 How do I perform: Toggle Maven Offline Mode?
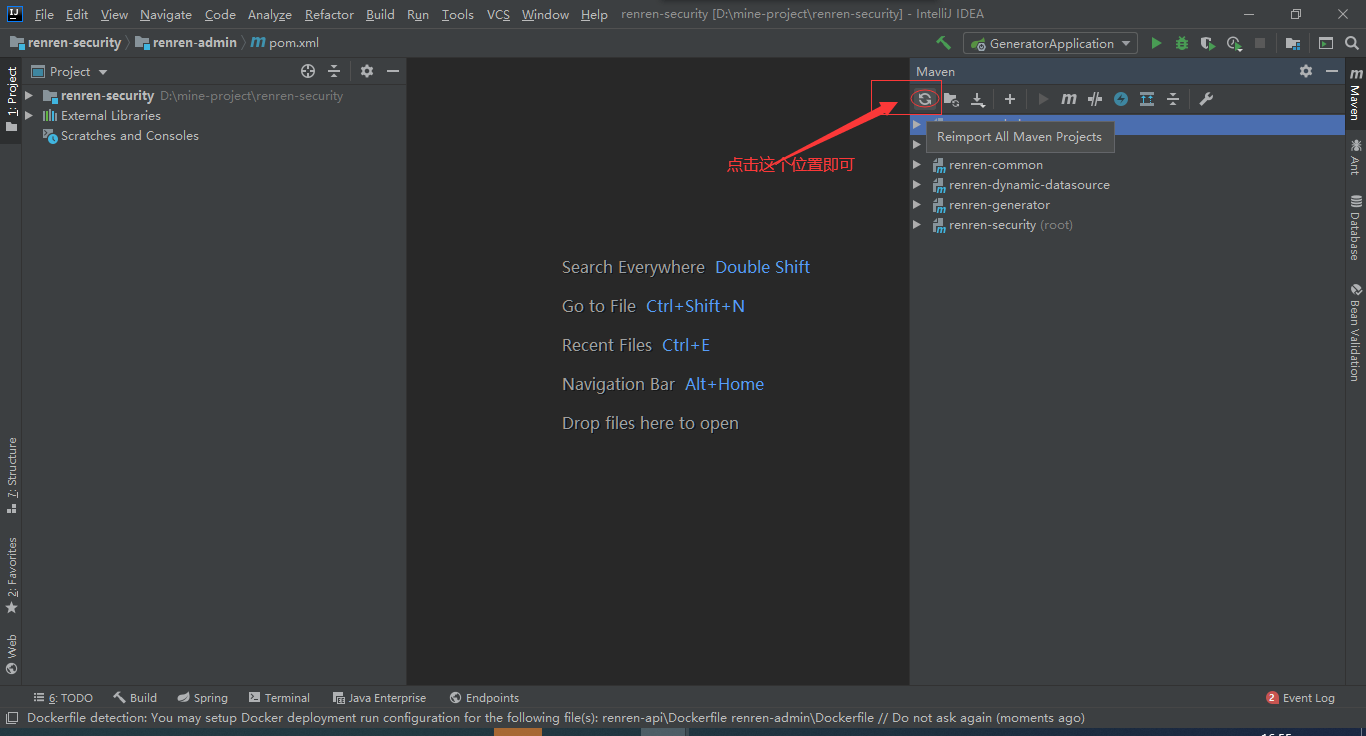click(x=1120, y=98)
